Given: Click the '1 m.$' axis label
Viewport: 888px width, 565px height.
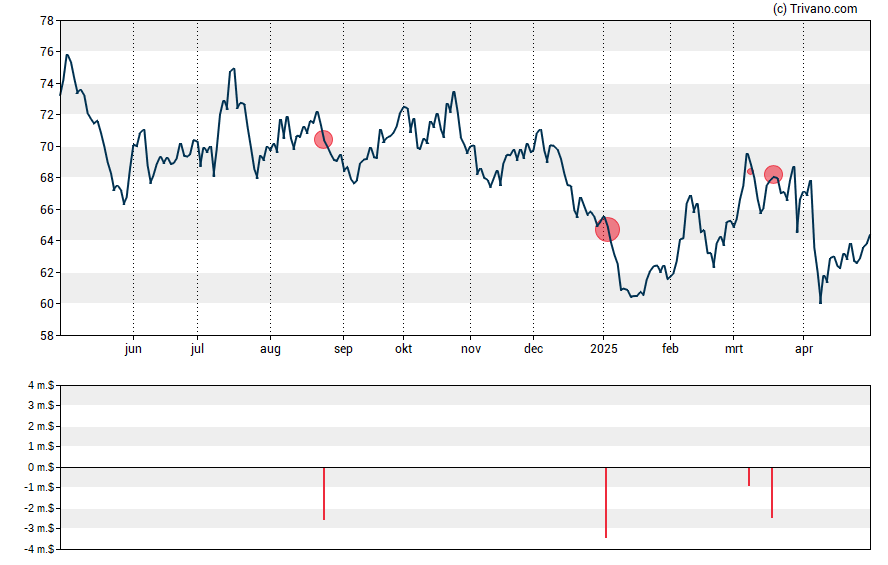Looking at the screenshot, I should 41,446.
